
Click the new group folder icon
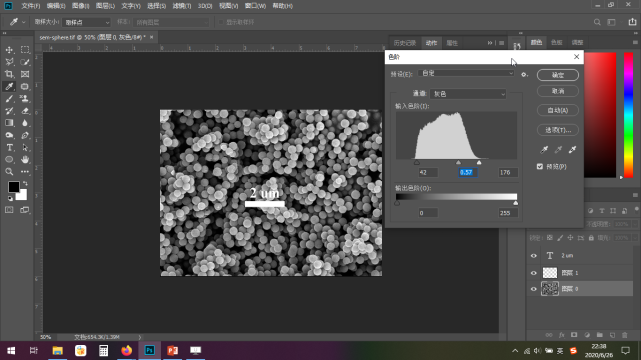(x=599, y=335)
